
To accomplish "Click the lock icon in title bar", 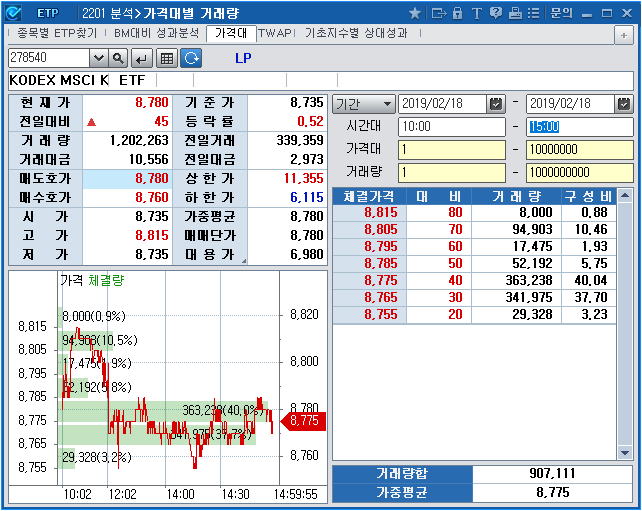I will (457, 13).
